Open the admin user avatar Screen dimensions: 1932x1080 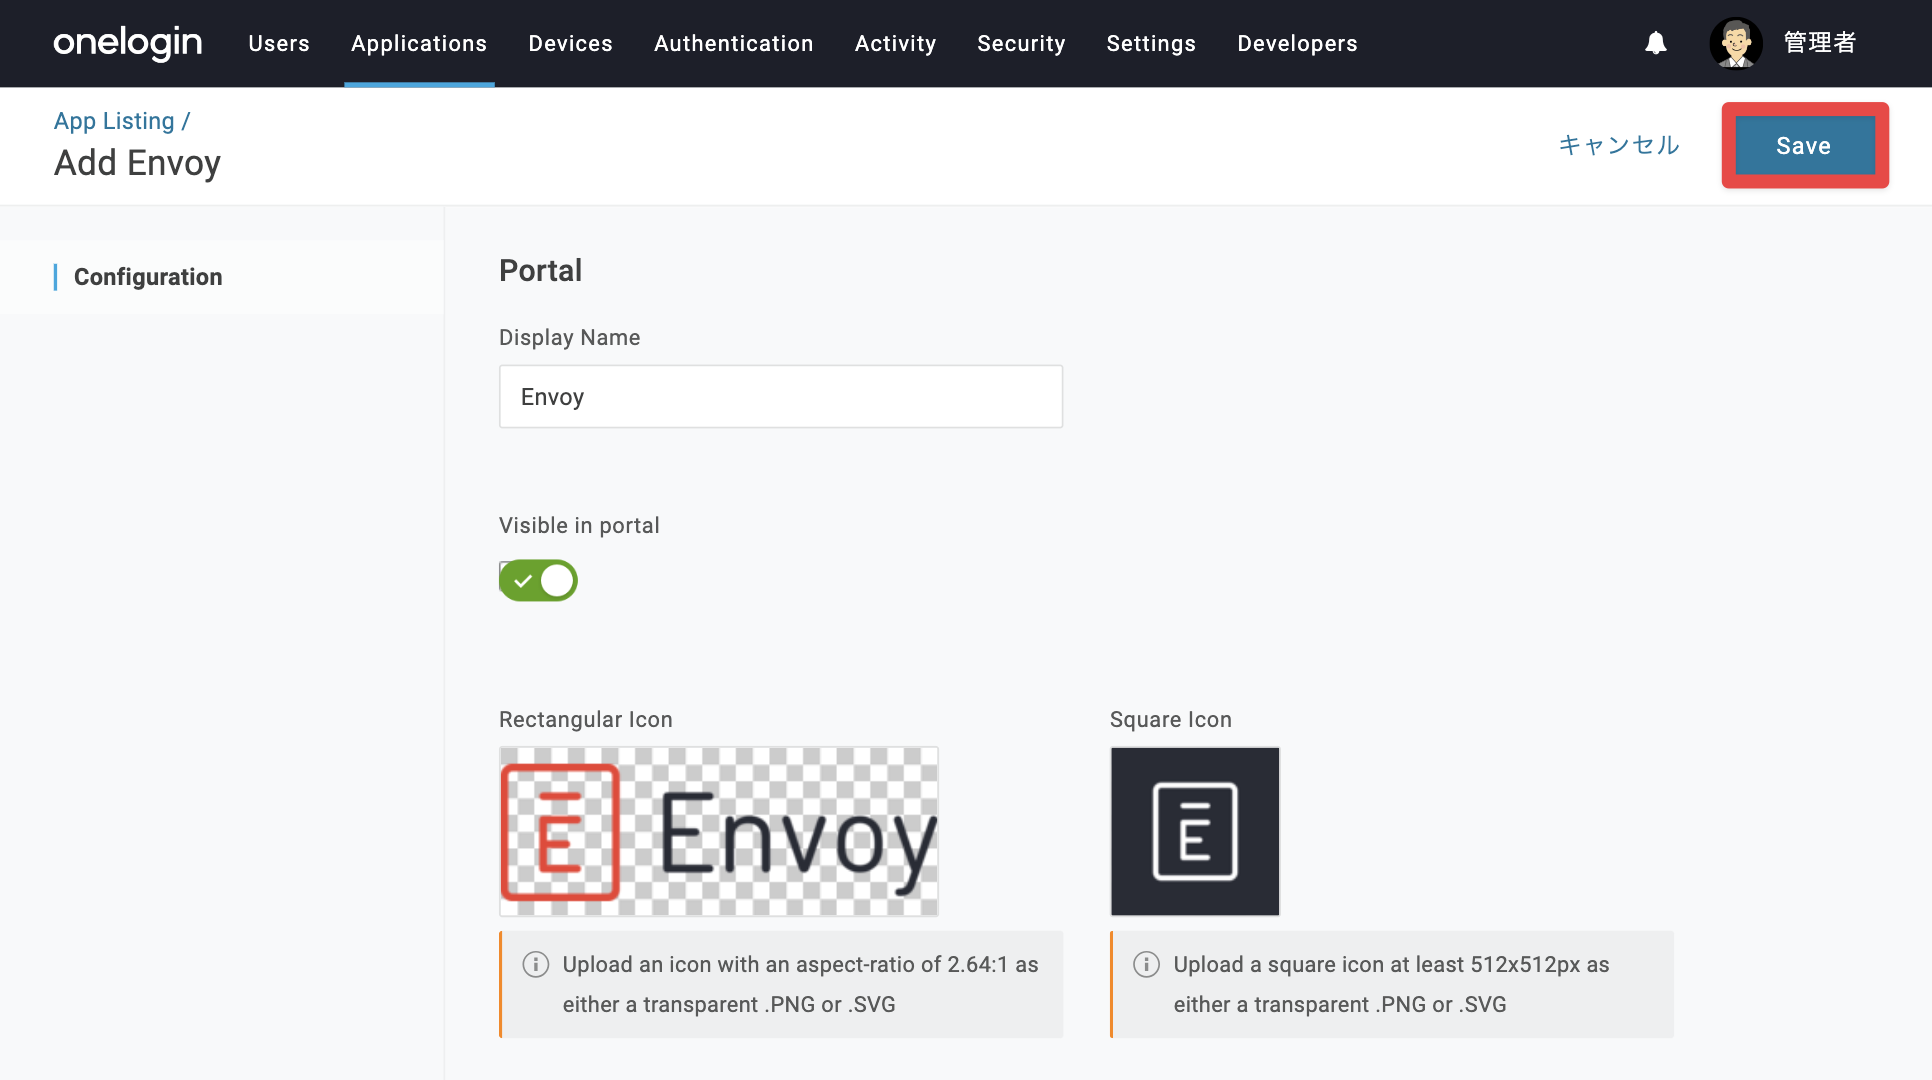coord(1735,43)
